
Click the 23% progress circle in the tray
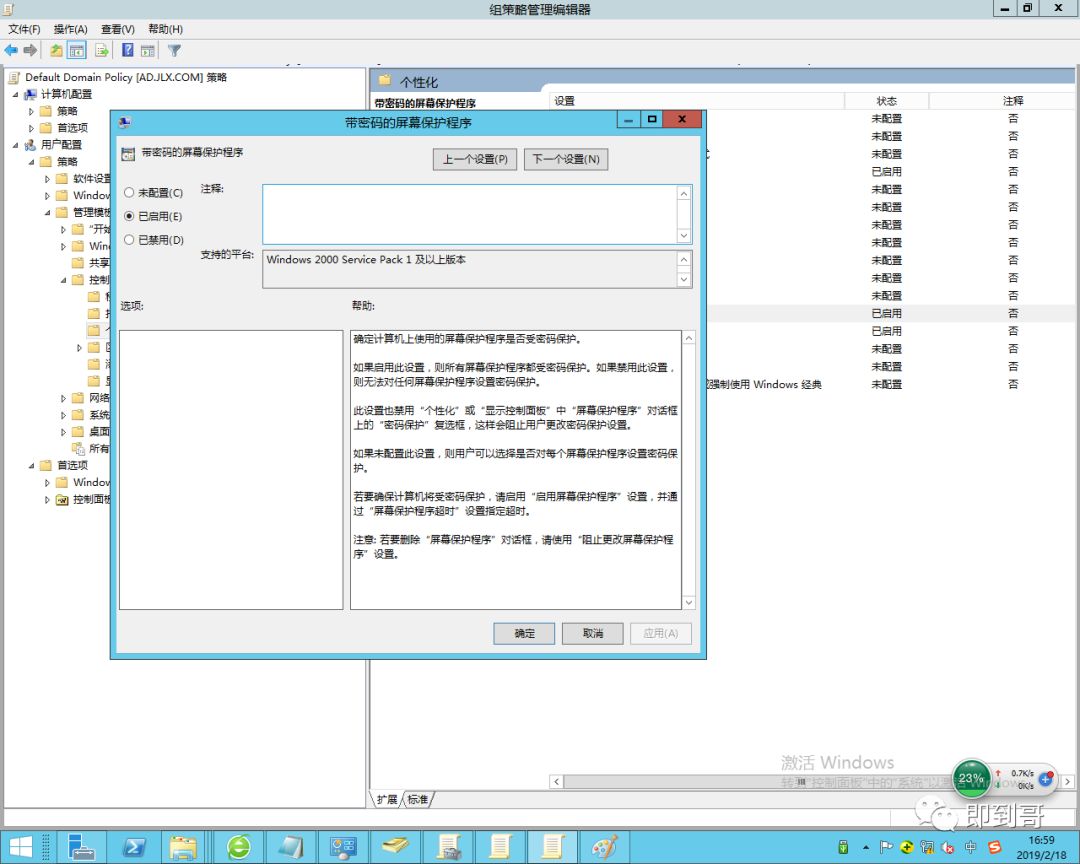971,778
